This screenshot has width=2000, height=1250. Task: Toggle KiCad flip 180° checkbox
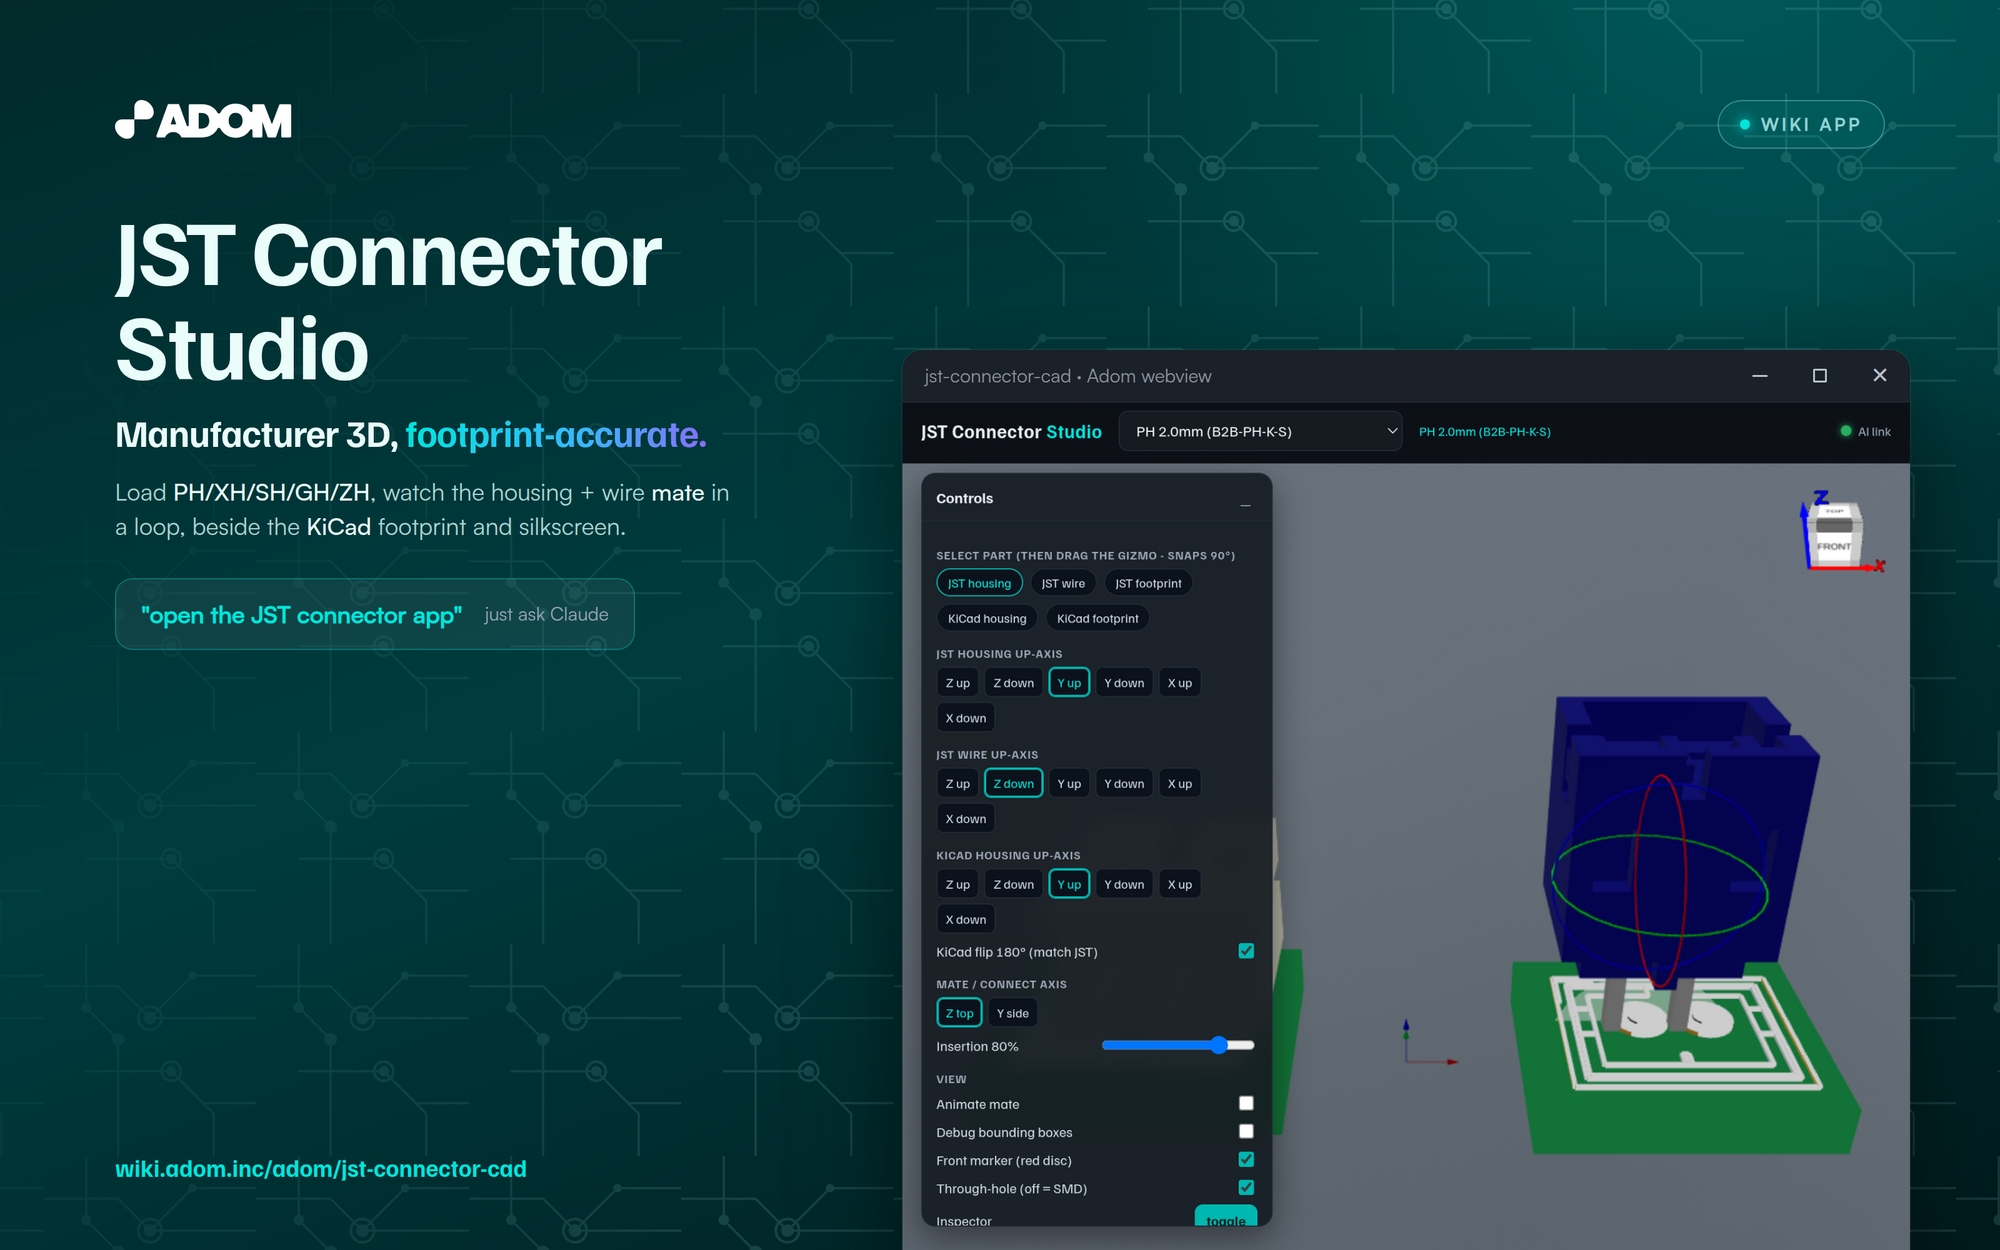coord(1246,951)
